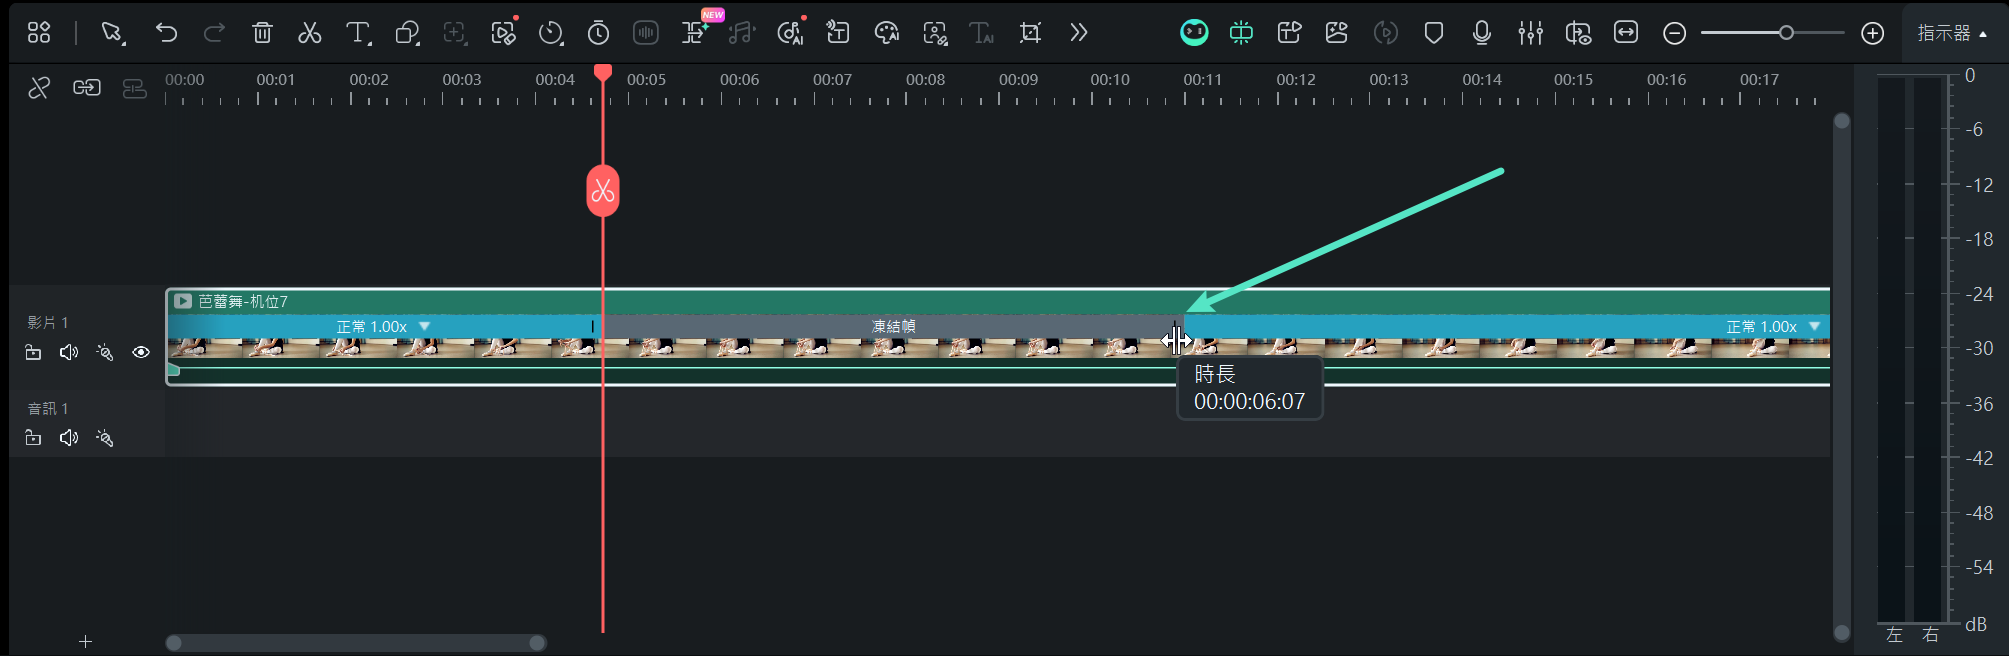Select the Text tool
The image size is (2009, 656).
pyautogui.click(x=357, y=33)
